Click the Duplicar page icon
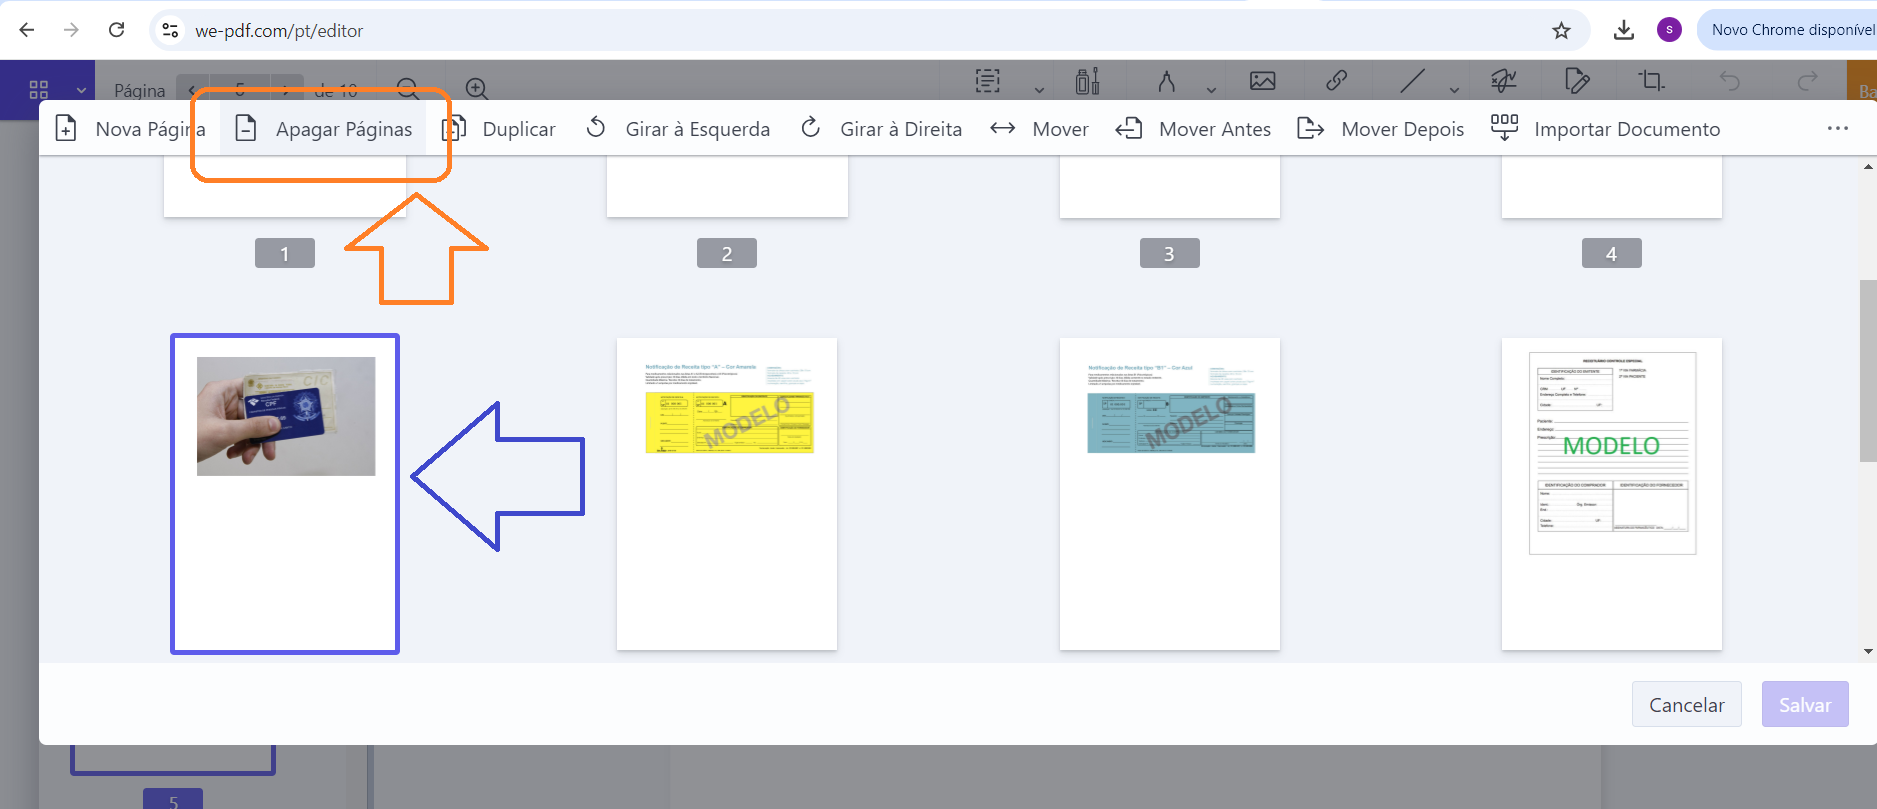This screenshot has height=809, width=1877. [x=455, y=129]
